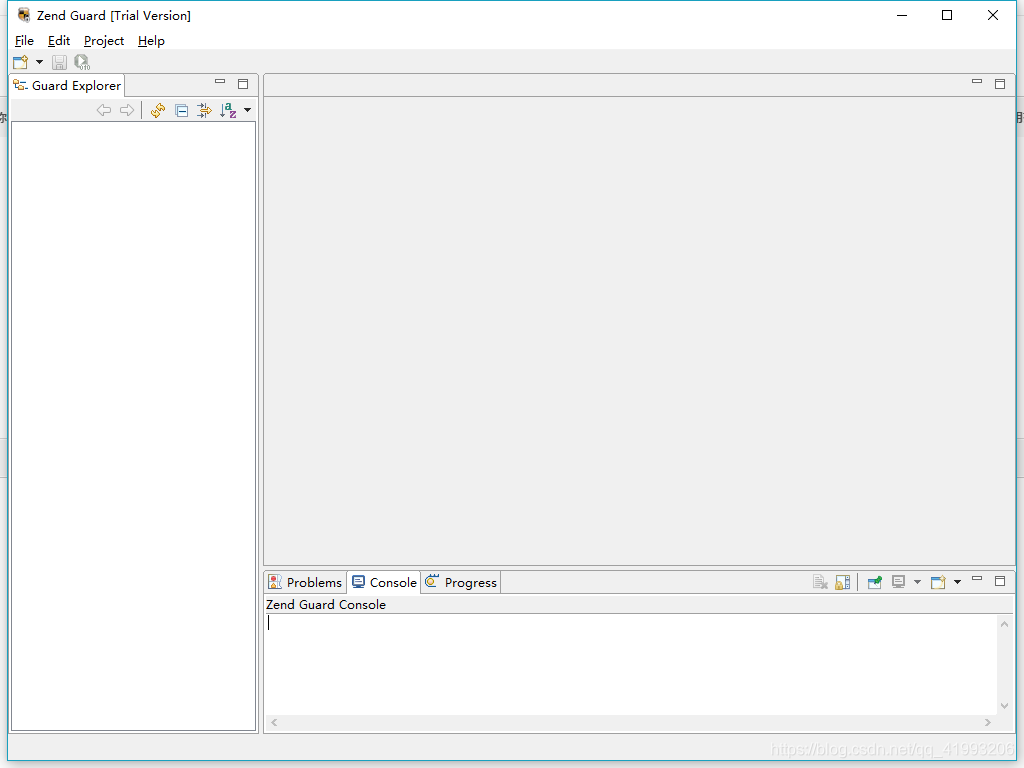This screenshot has width=1024, height=768.
Task: Click the Open Console icon
Action: (938, 582)
